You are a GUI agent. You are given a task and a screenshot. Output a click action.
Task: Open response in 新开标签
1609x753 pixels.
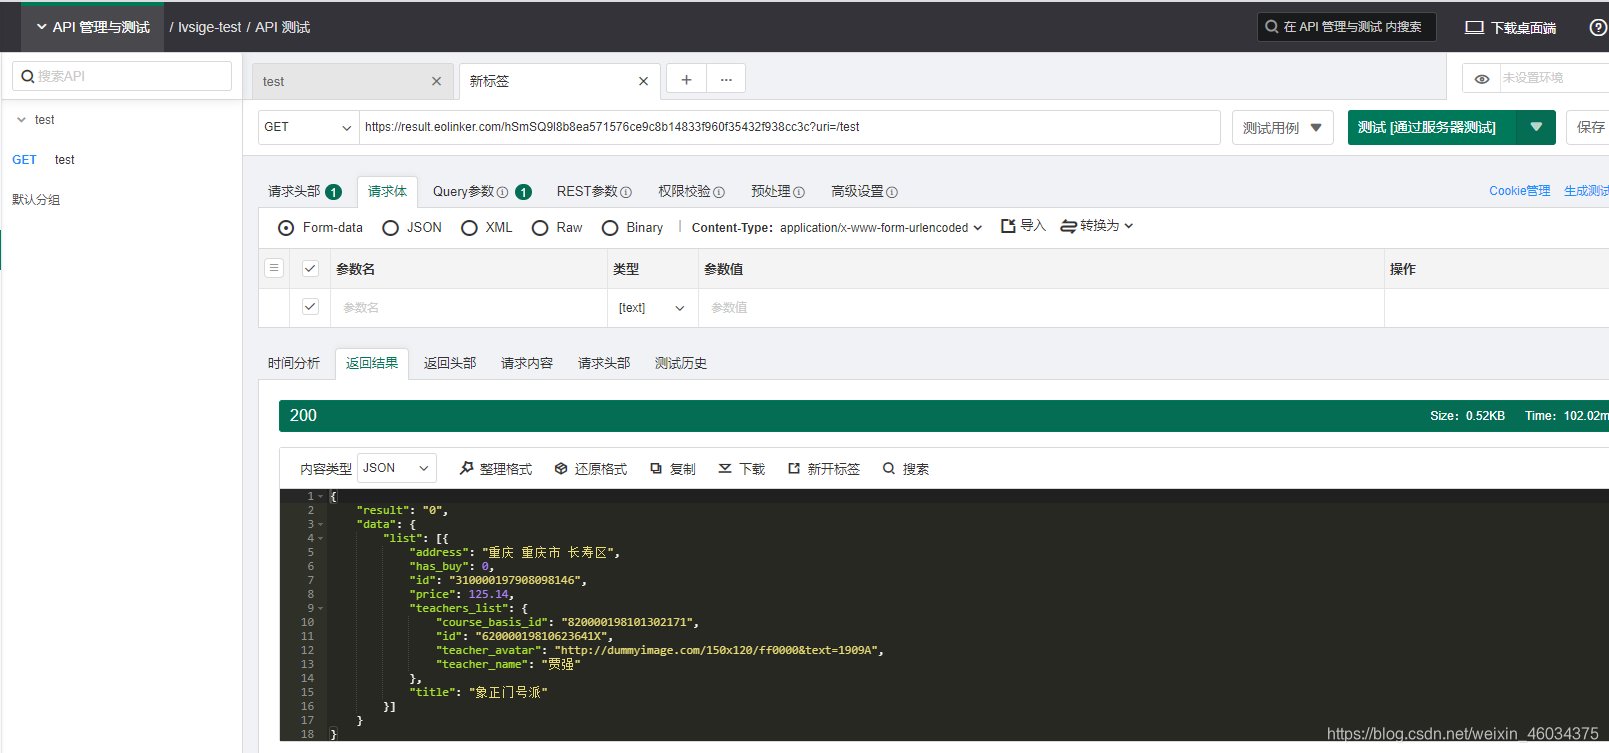[823, 469]
